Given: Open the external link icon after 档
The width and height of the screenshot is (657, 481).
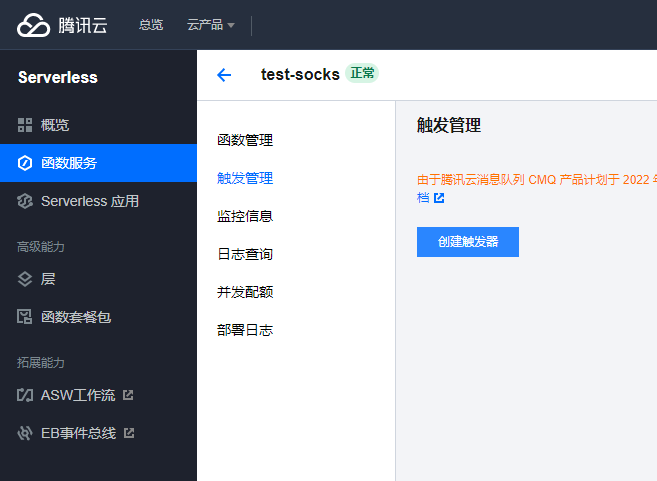Looking at the screenshot, I should click(x=439, y=198).
